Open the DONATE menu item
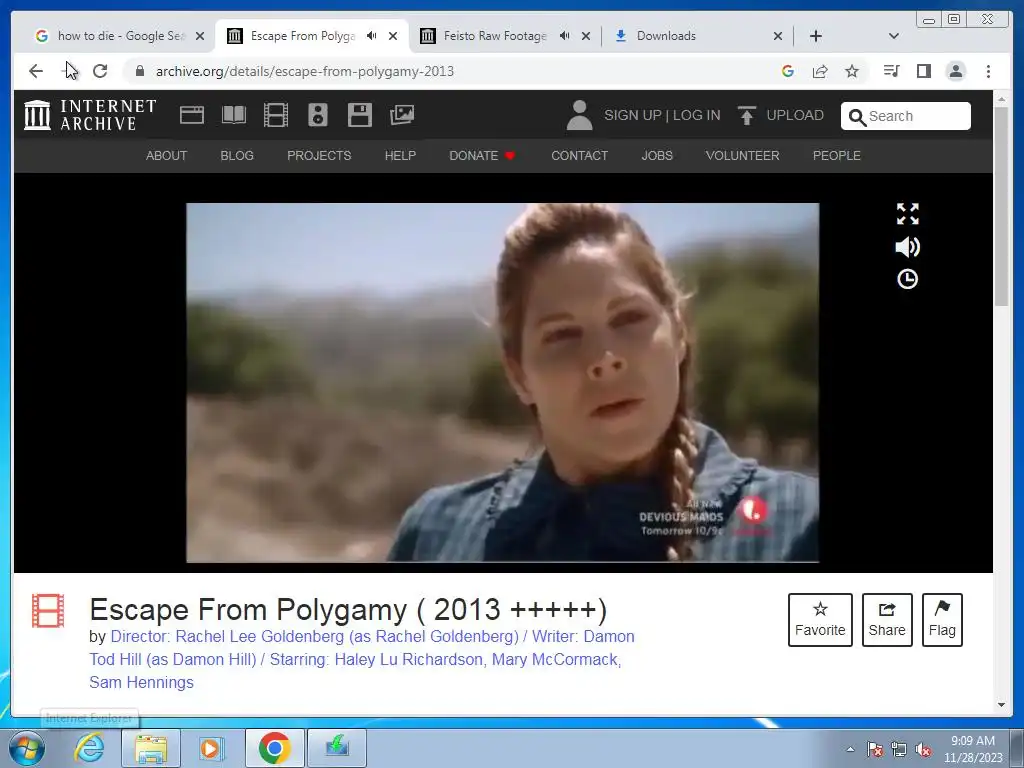 (482, 155)
